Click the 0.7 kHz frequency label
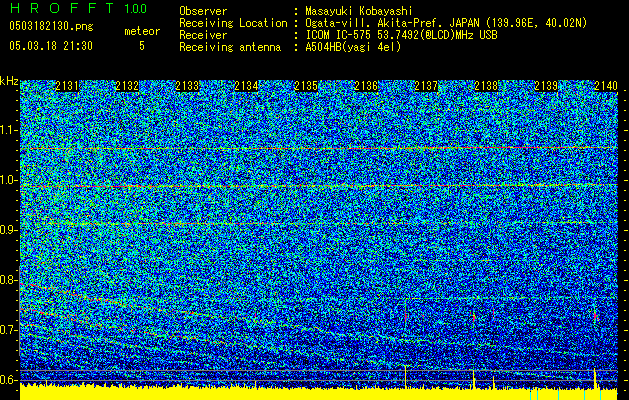The width and height of the screenshot is (629, 400). (9, 330)
